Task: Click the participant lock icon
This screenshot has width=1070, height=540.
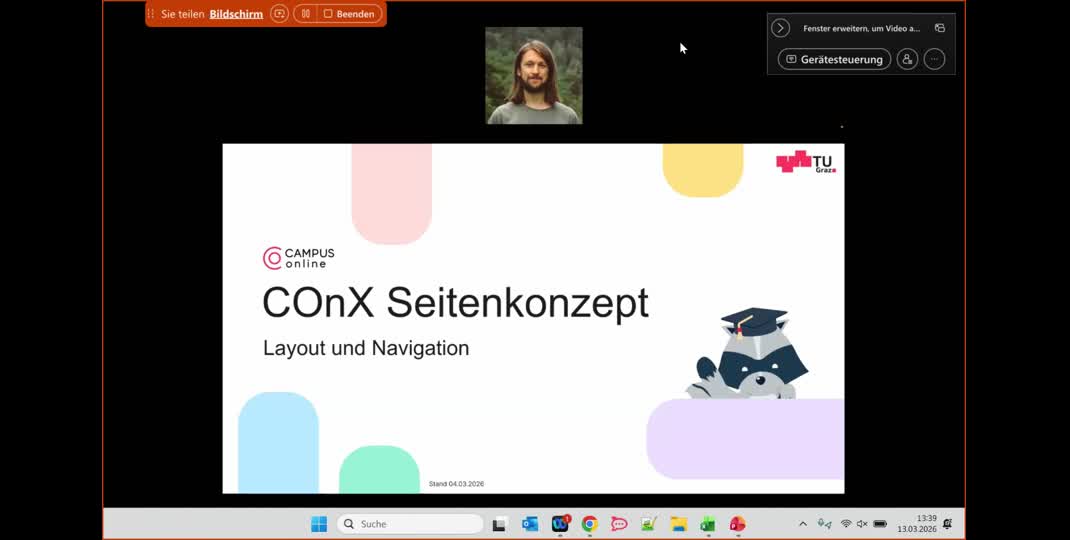Action: coord(907,59)
